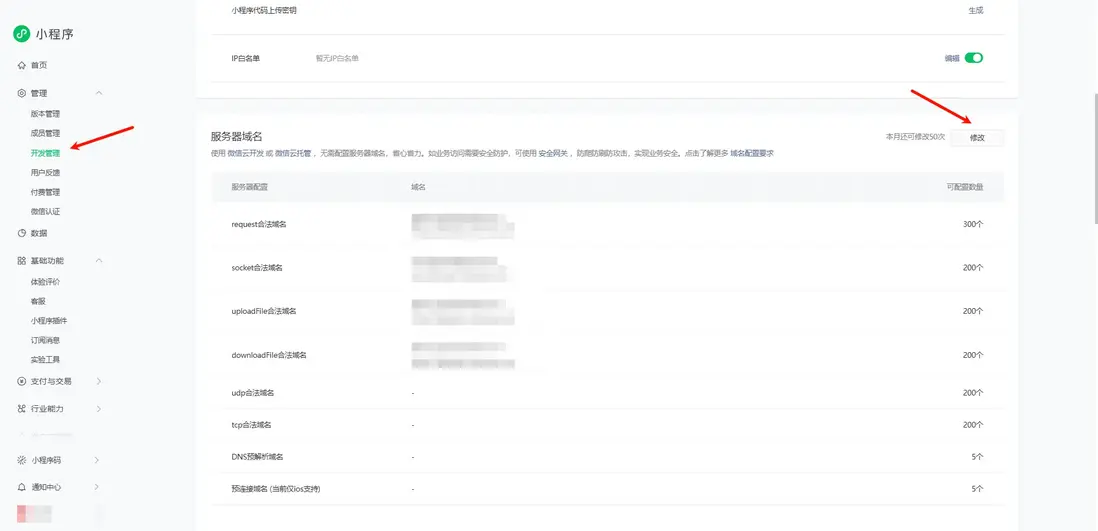Open 用户反馈 in sidebar
1098x531 pixels.
coord(46,172)
